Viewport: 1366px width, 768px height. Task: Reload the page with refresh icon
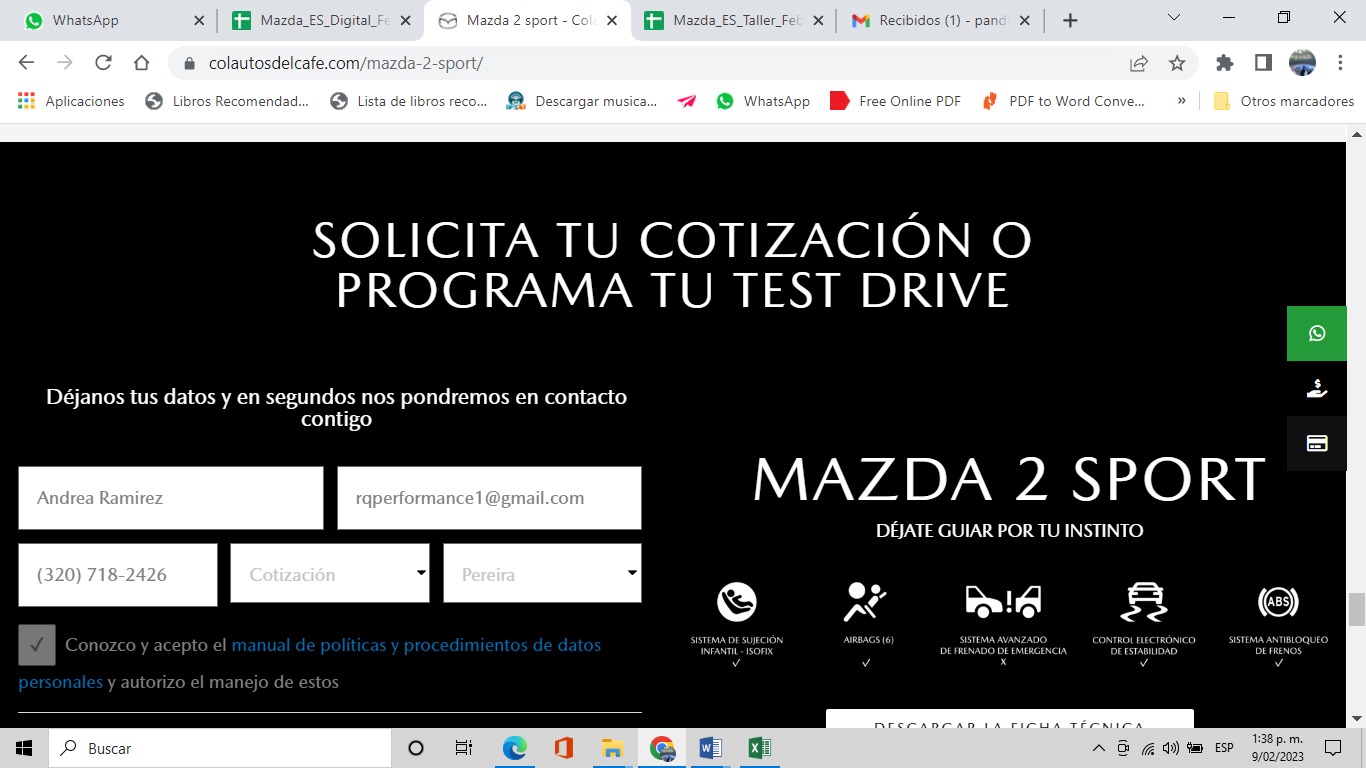click(103, 63)
